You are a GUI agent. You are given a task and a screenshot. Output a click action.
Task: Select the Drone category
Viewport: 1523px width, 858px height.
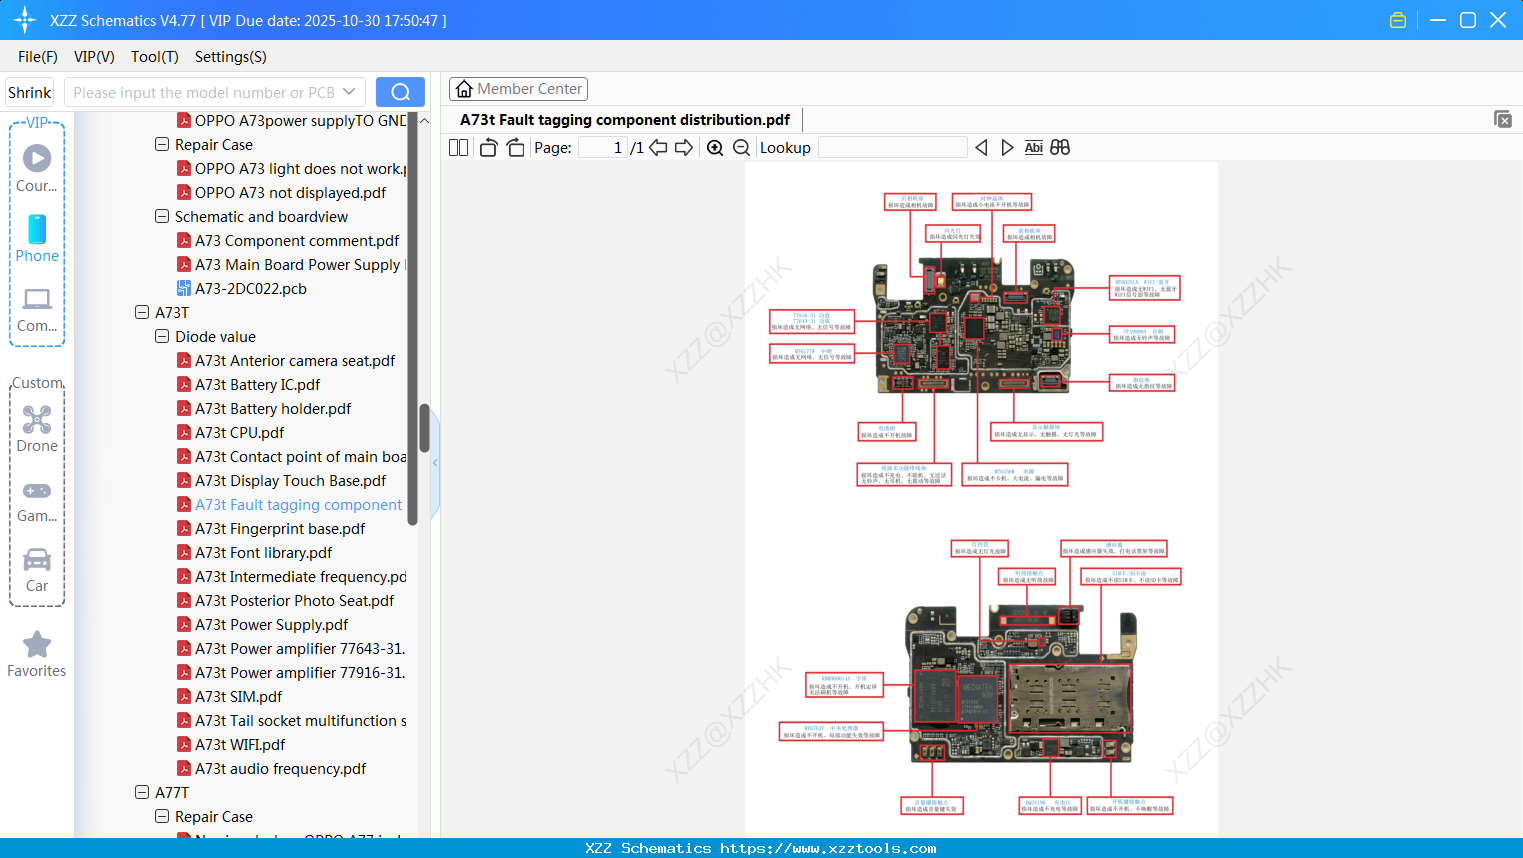(x=37, y=430)
